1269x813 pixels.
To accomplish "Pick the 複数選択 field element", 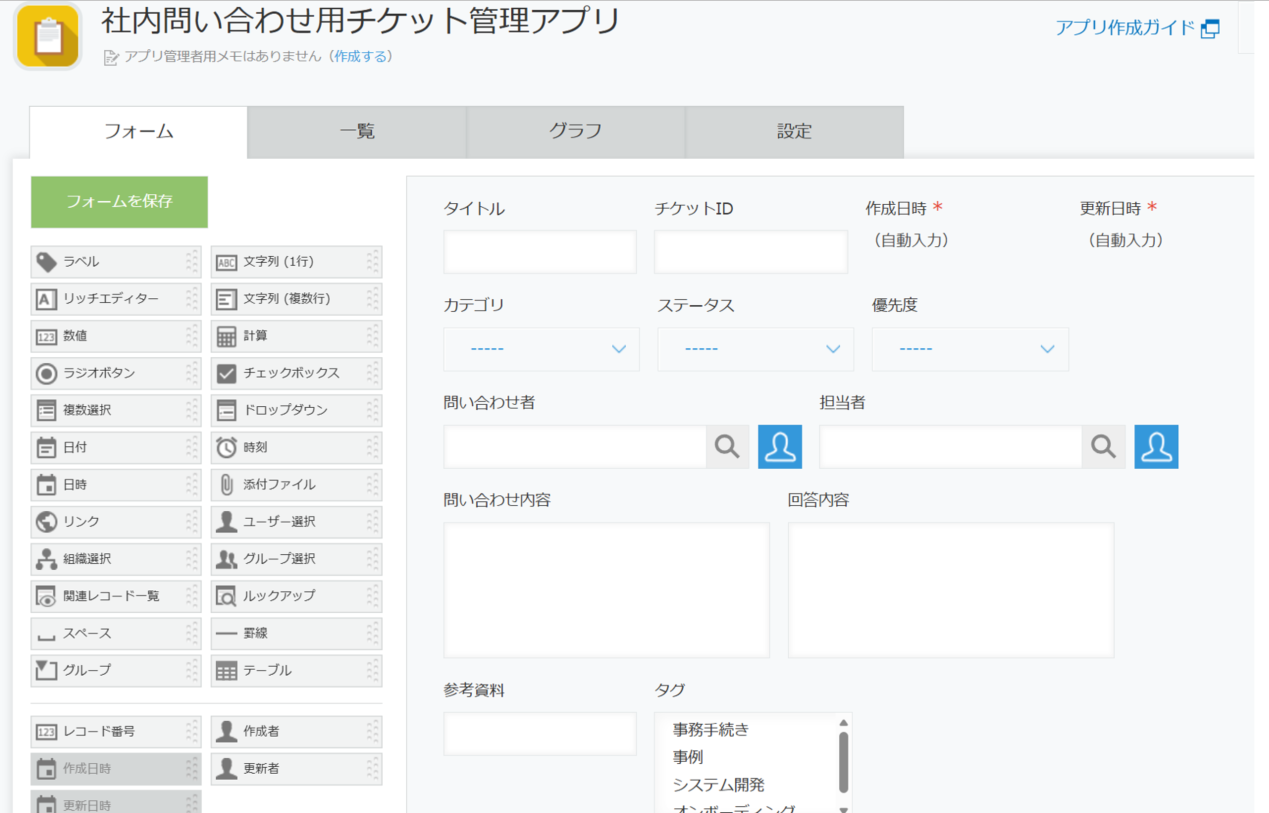I will (x=116, y=410).
